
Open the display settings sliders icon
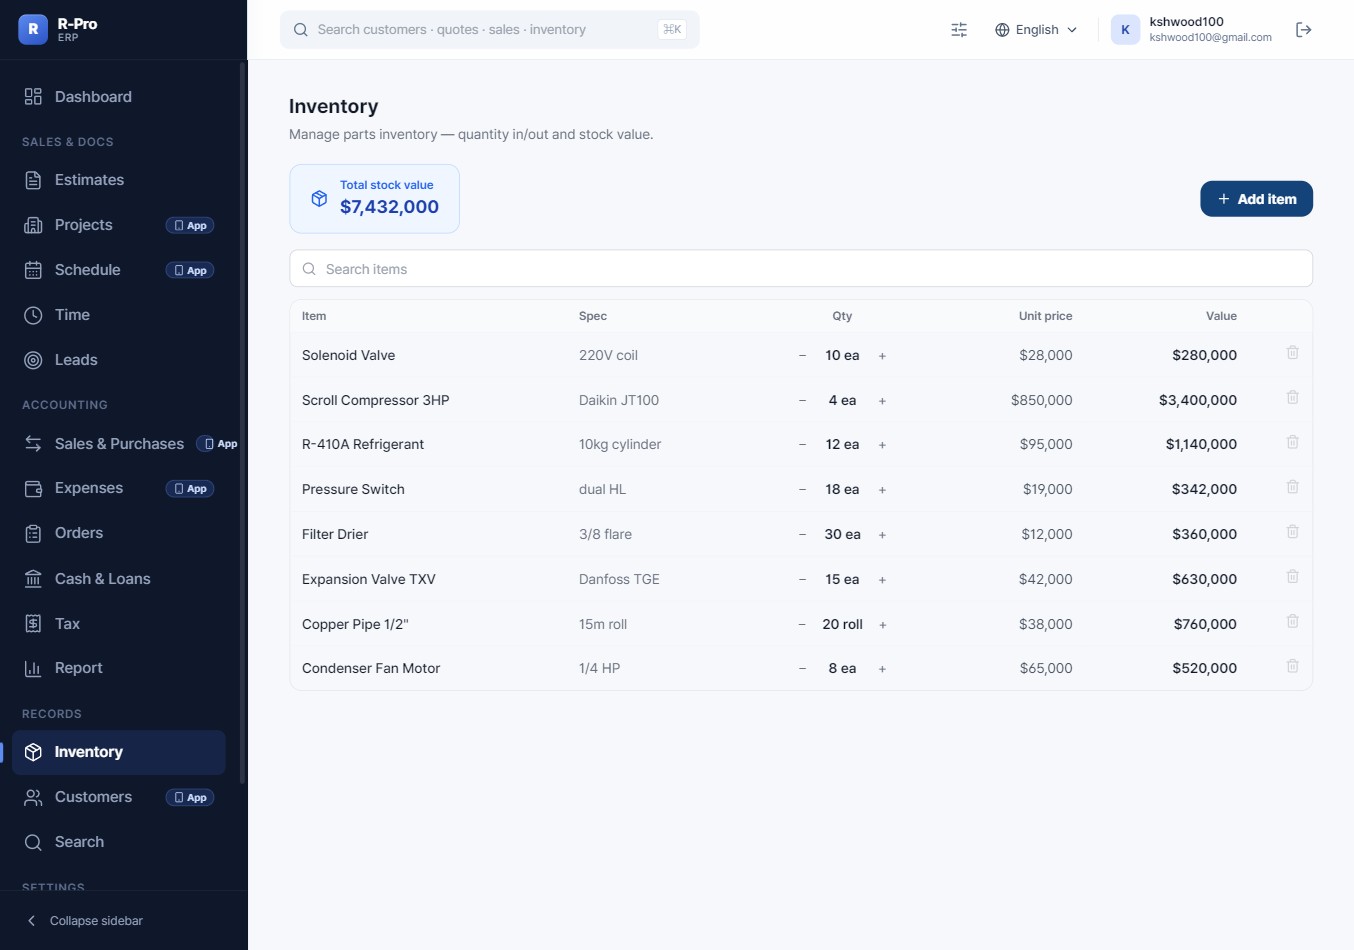[959, 30]
